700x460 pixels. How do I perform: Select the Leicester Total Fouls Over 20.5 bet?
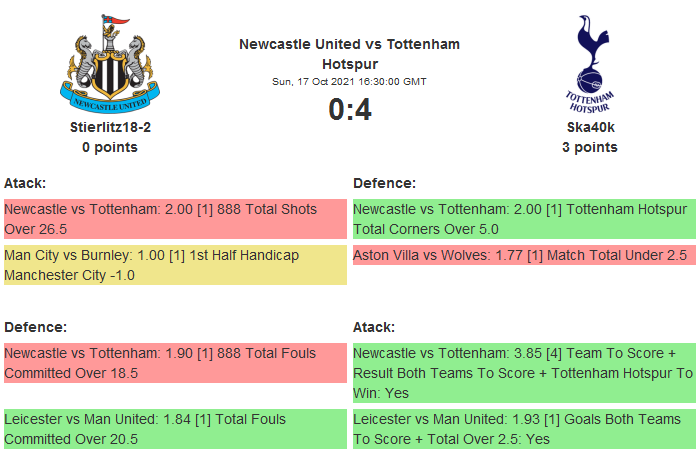[x=175, y=428]
